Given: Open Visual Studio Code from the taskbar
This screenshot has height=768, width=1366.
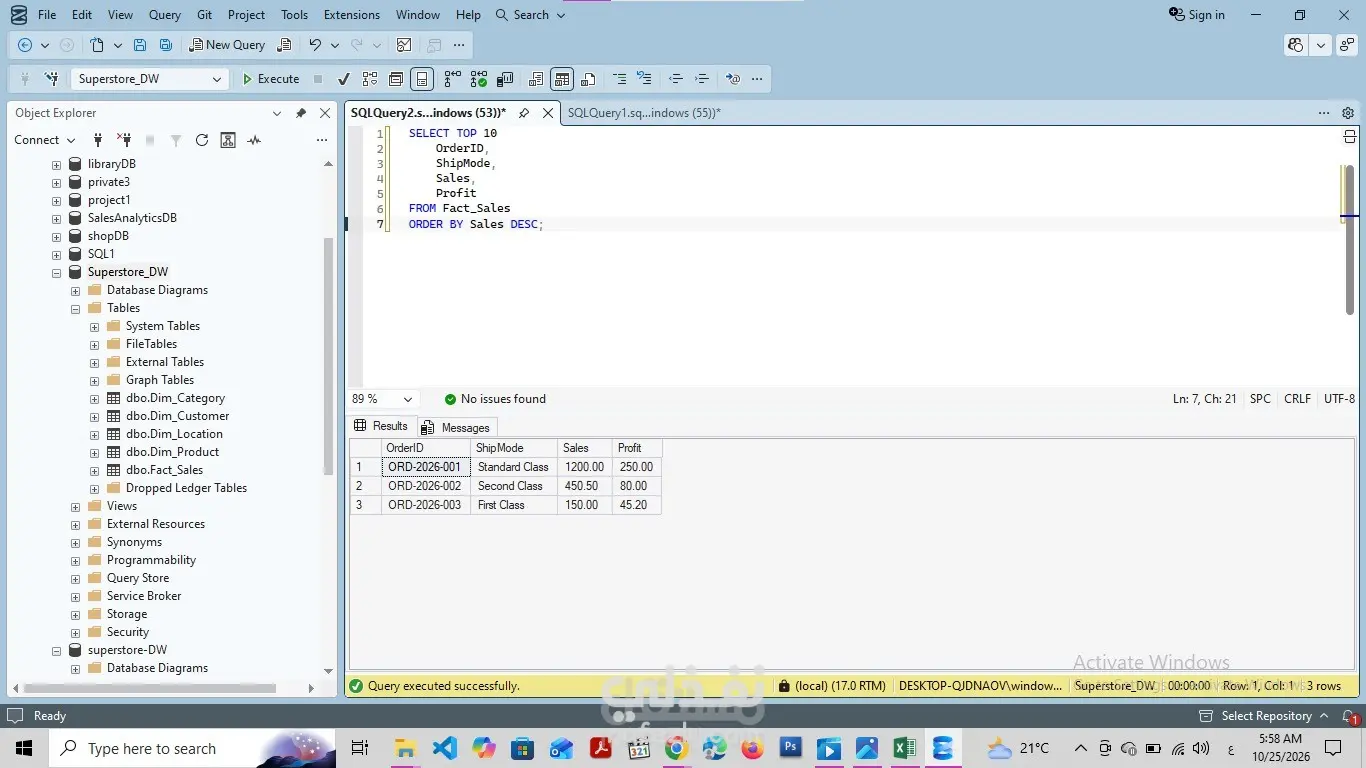Looking at the screenshot, I should pos(445,748).
